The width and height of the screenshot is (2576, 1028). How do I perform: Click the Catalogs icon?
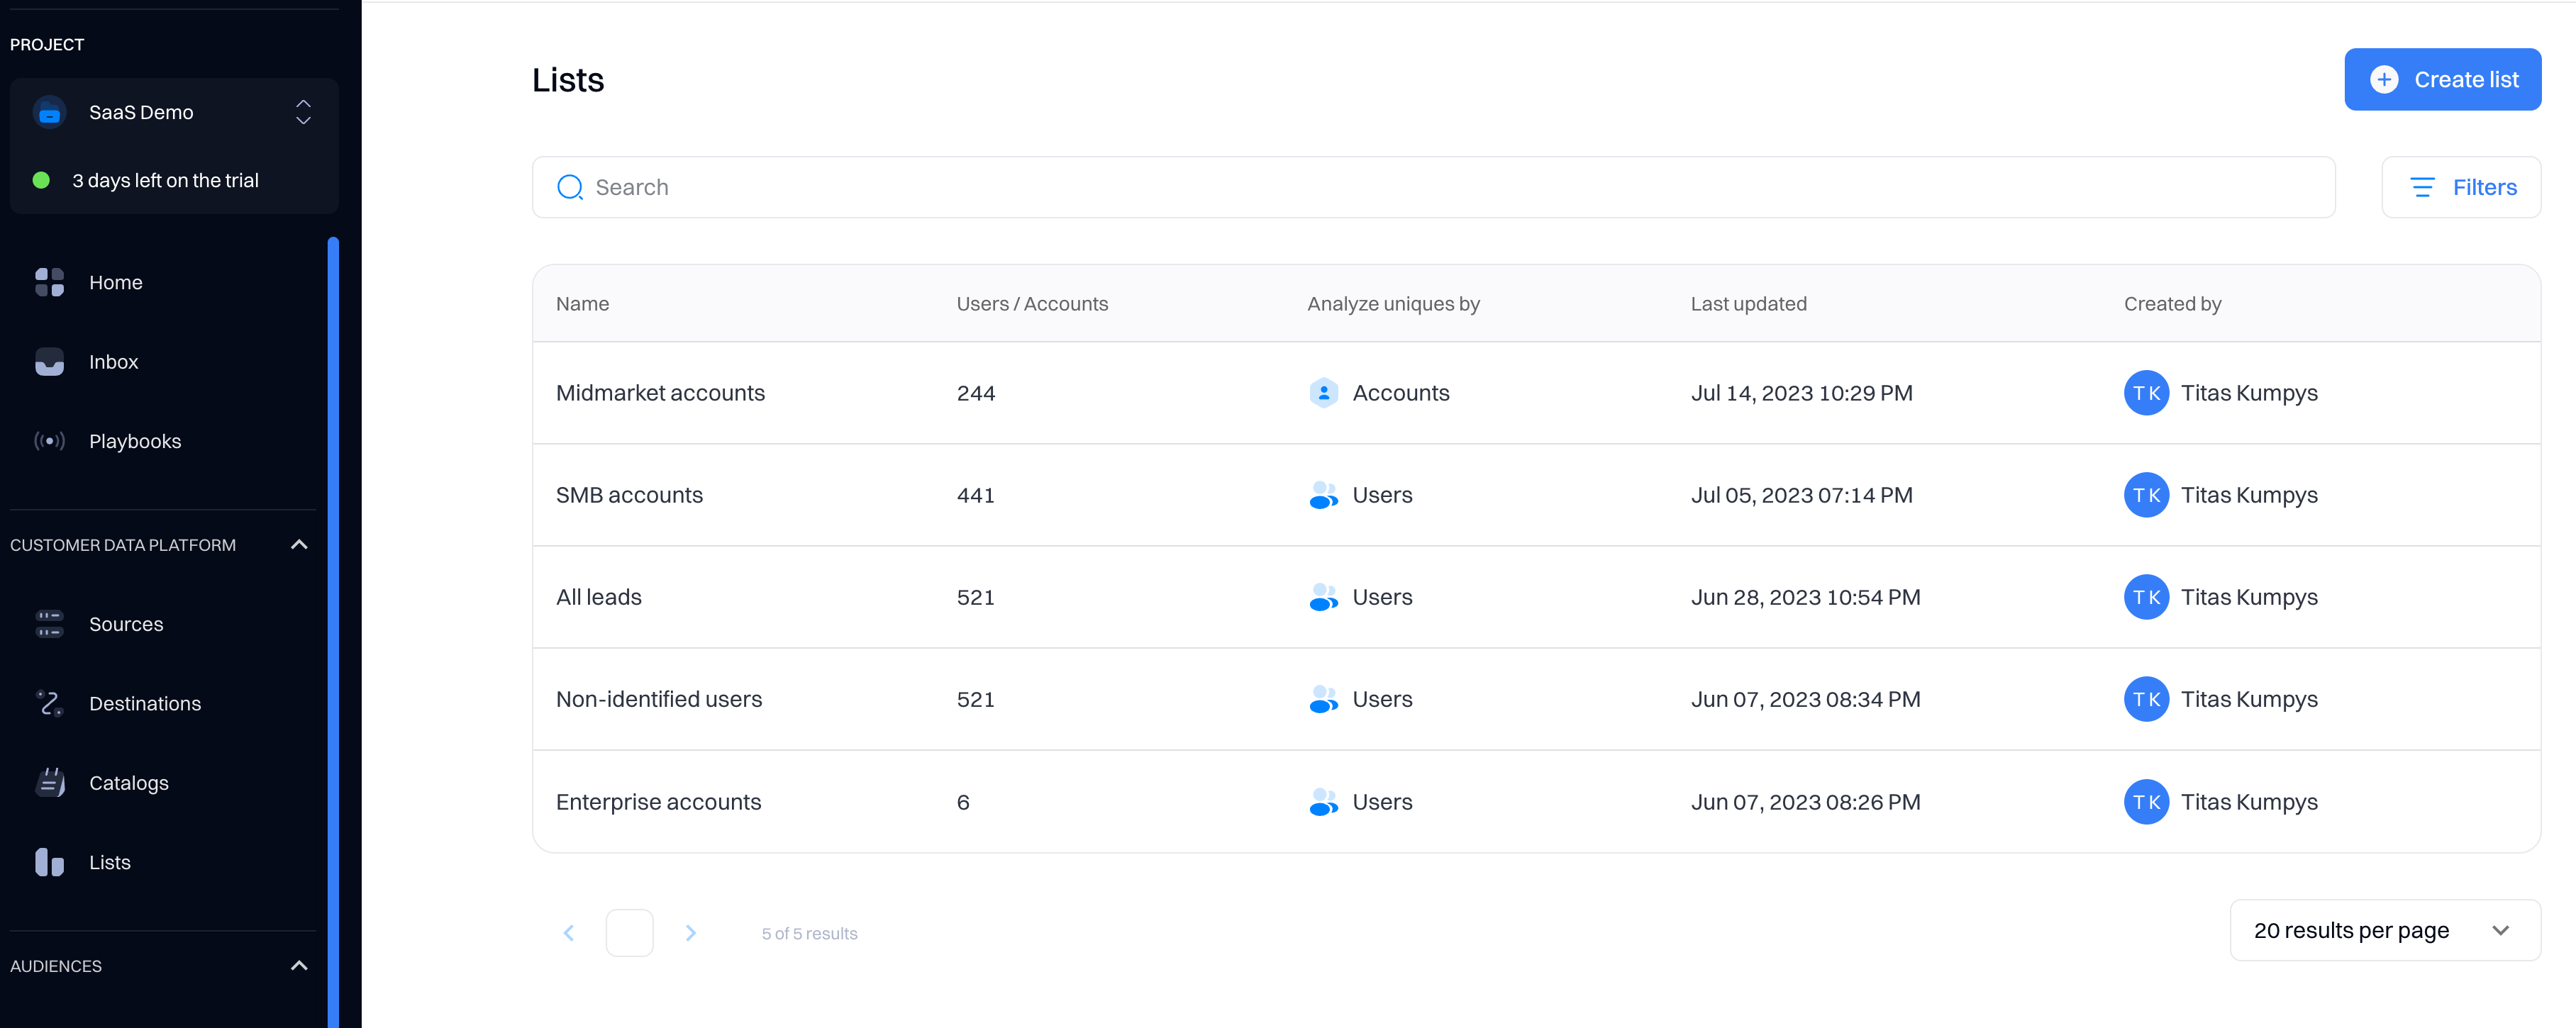49,783
